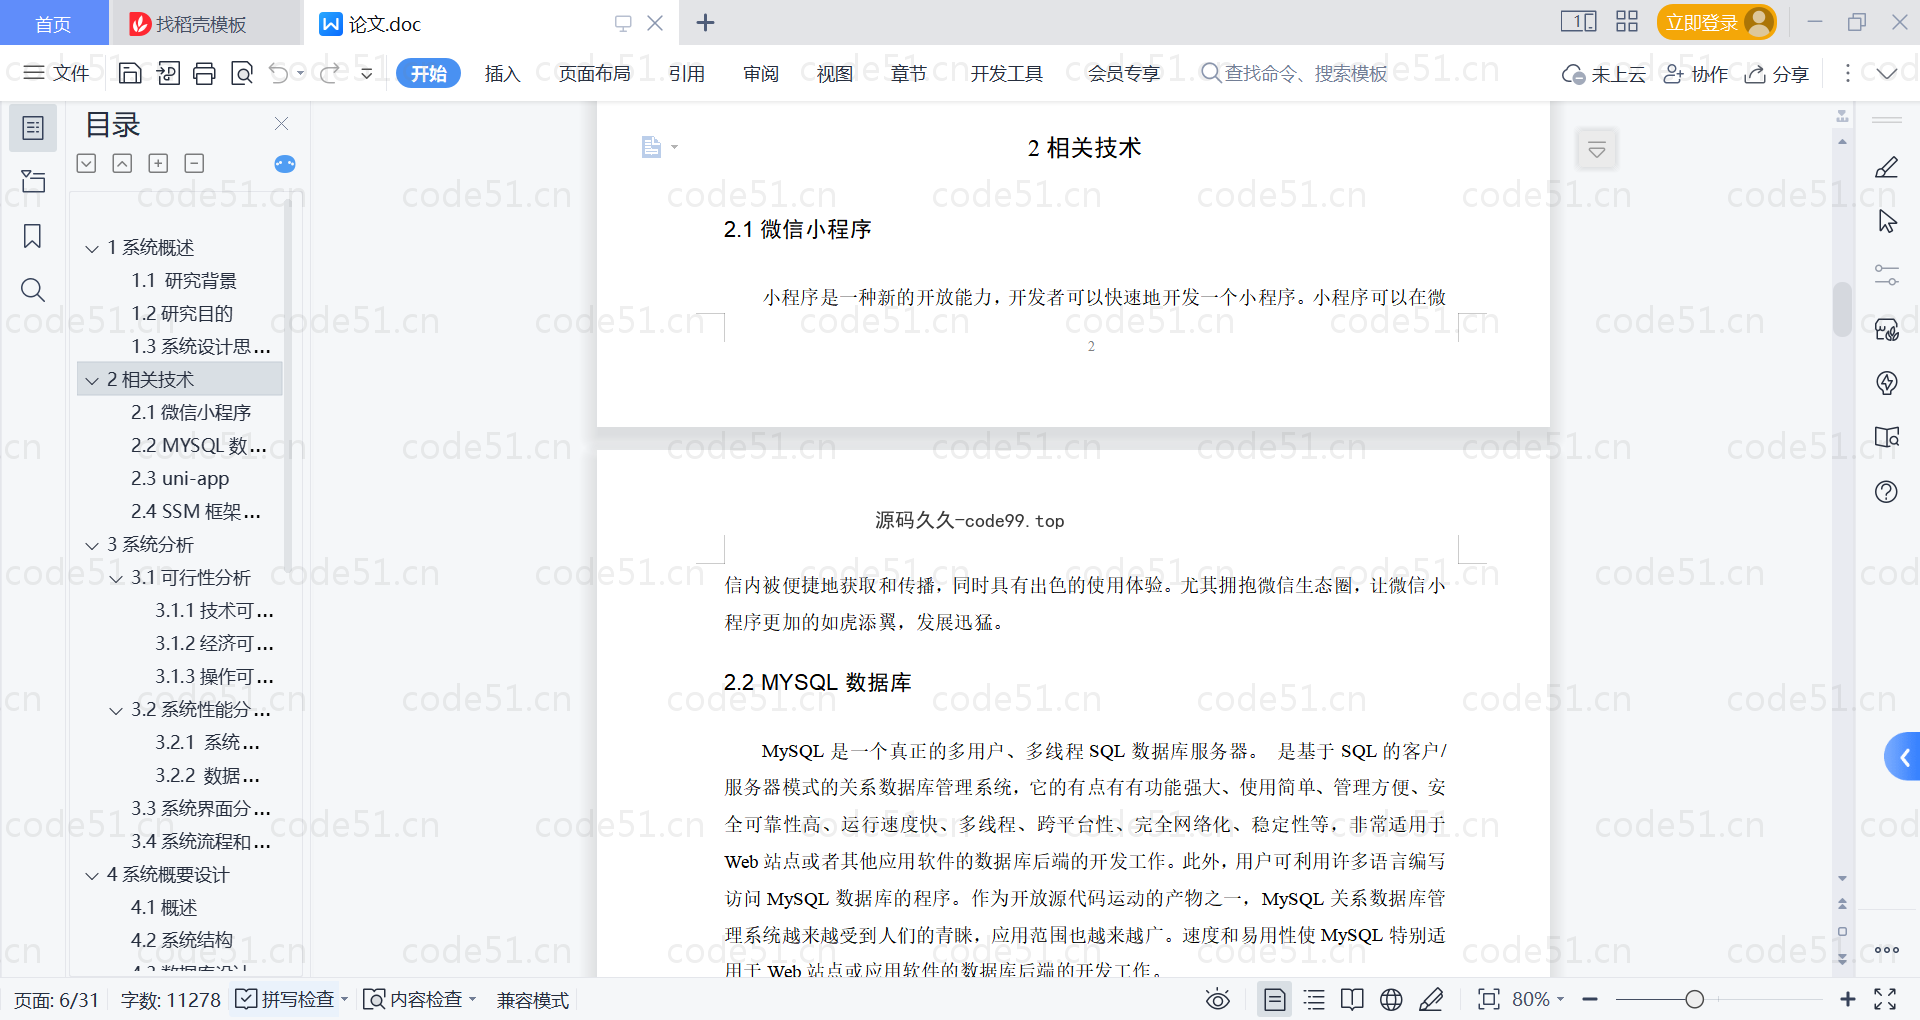Viewport: 1920px width, 1020px height.
Task: Click zoom out minus button
Action: (x=1590, y=999)
